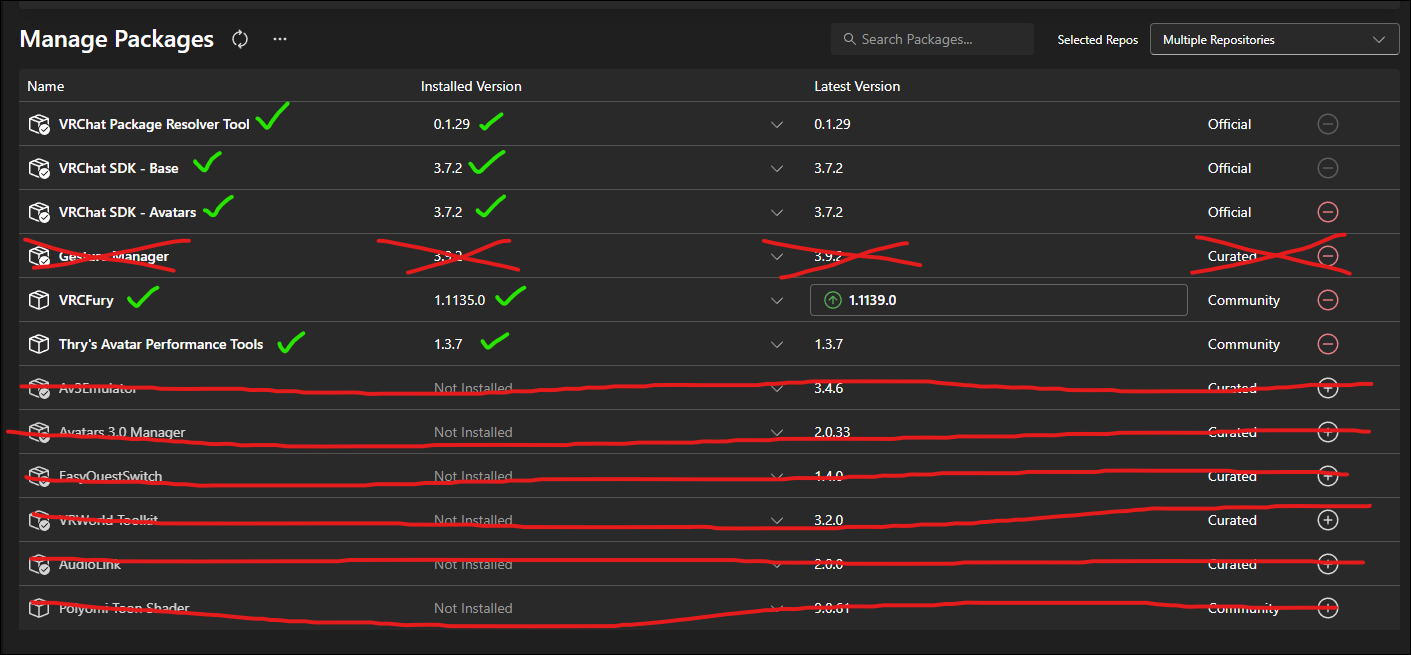Add the Av3Emulator package
The width and height of the screenshot is (1411, 655).
1327,388
